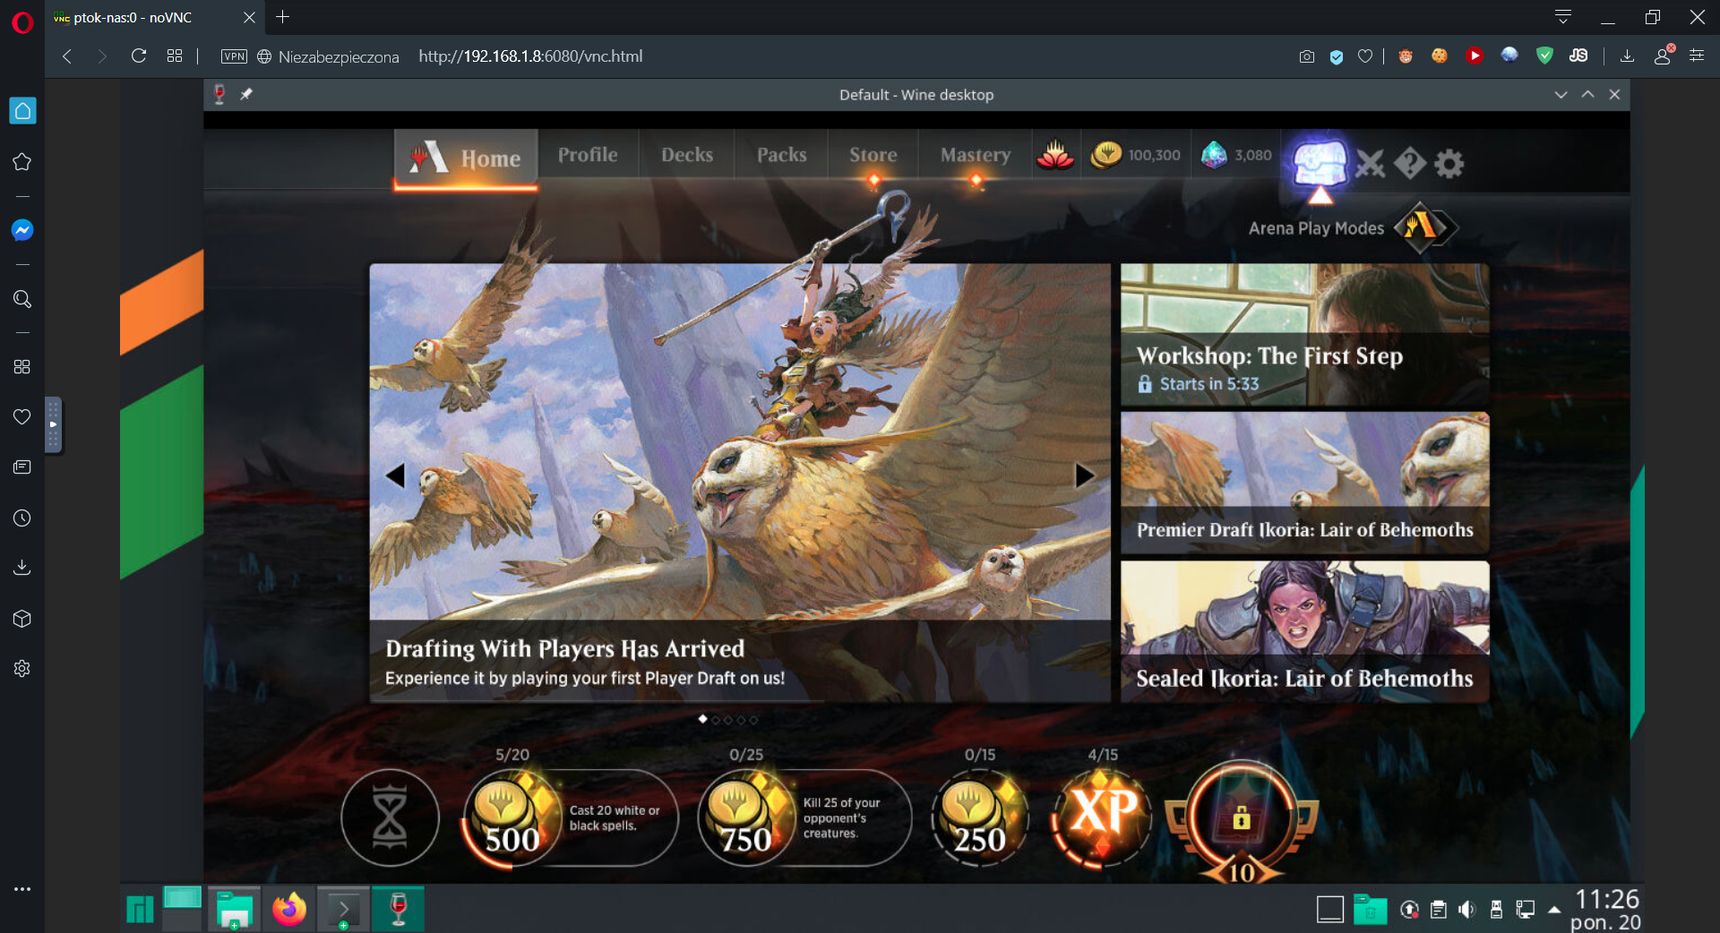Click the crossed swords icon

pos(1370,163)
